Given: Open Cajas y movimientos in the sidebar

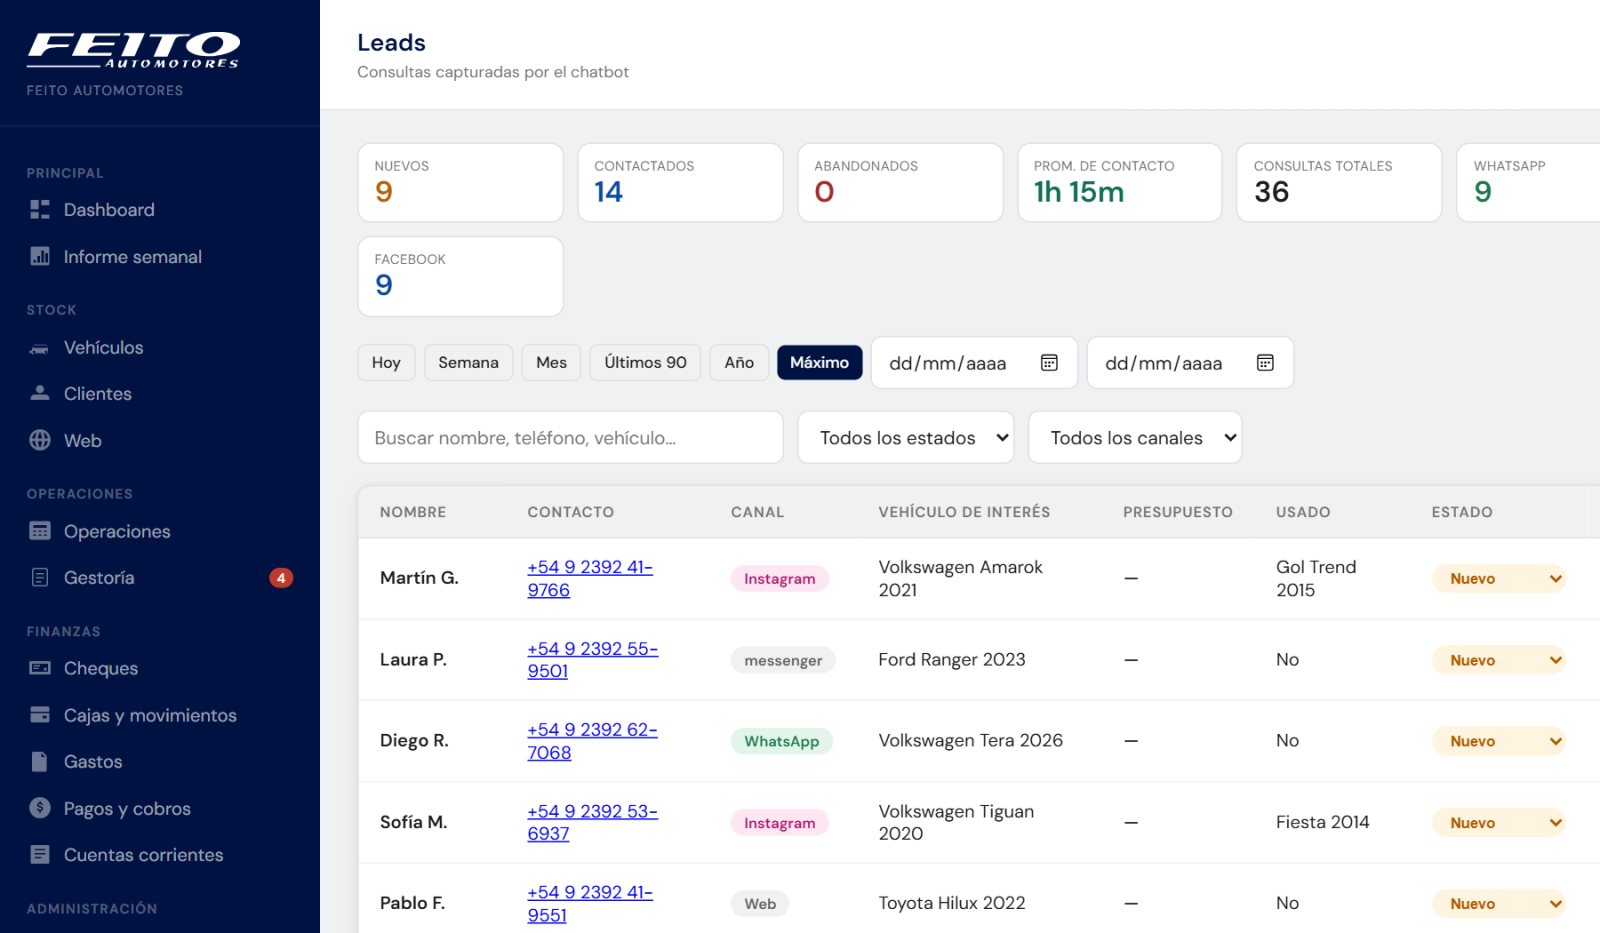Looking at the screenshot, I should [150, 715].
